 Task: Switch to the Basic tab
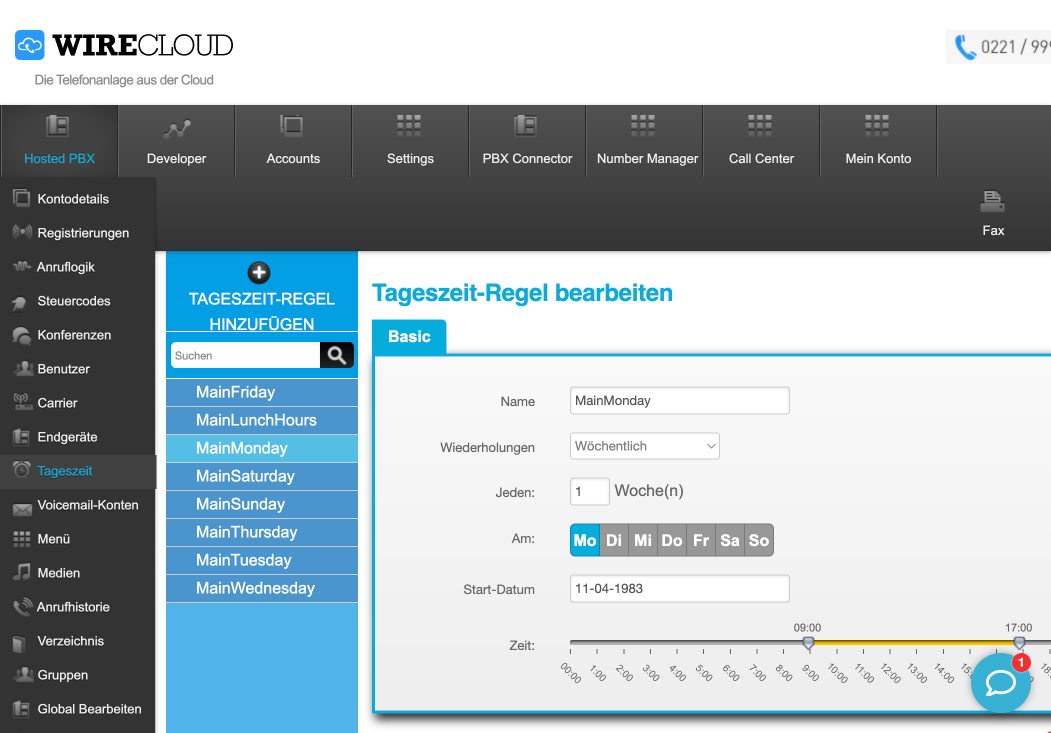pos(409,336)
